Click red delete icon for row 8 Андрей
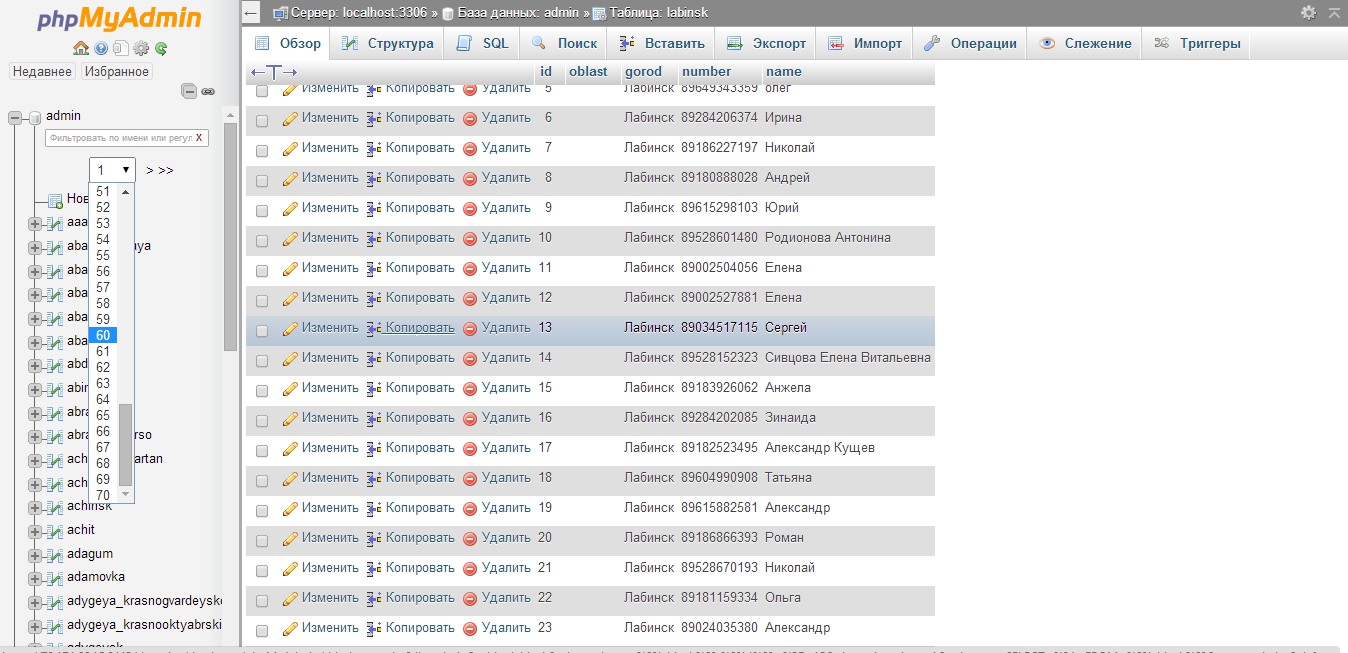1348x653 pixels. [470, 178]
